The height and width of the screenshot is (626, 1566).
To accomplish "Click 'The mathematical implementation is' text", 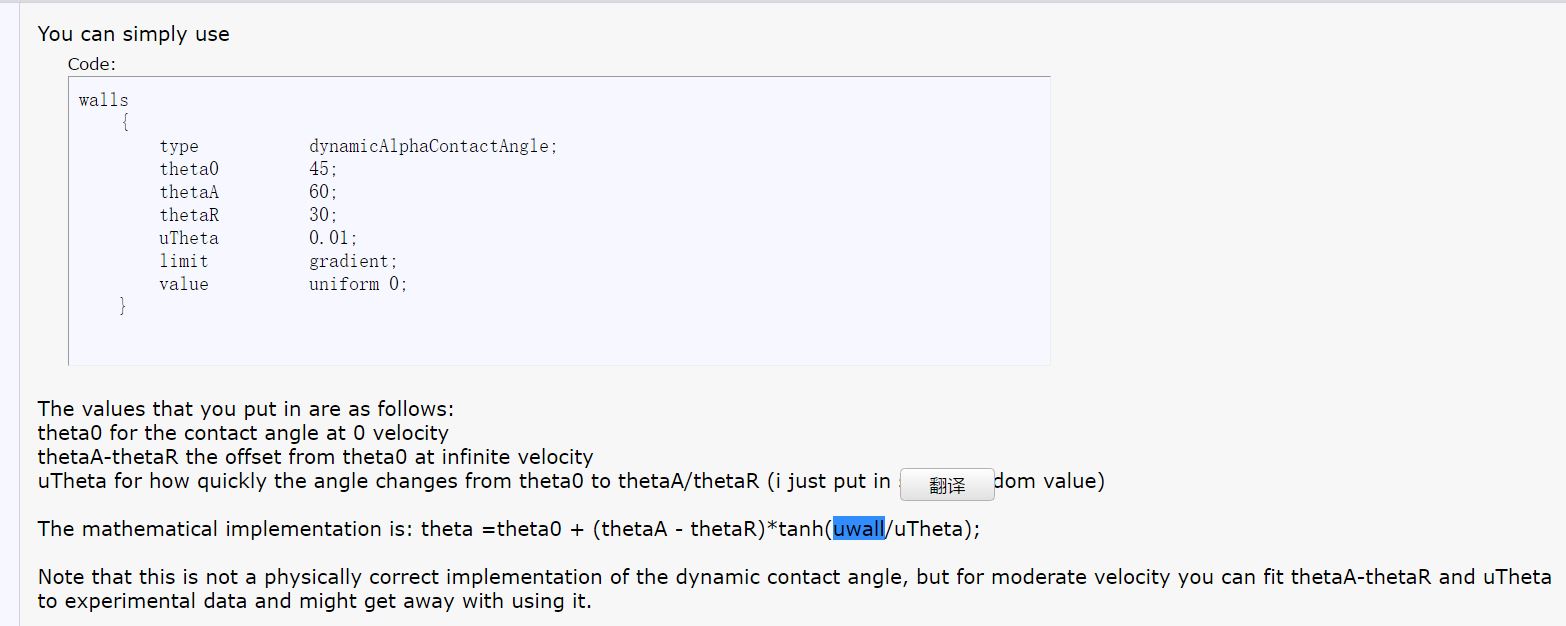I will coord(225,529).
